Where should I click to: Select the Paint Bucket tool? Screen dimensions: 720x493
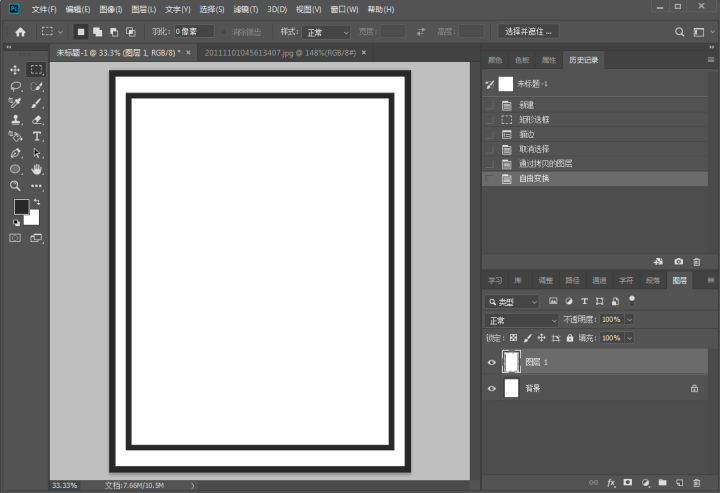(x=15, y=136)
